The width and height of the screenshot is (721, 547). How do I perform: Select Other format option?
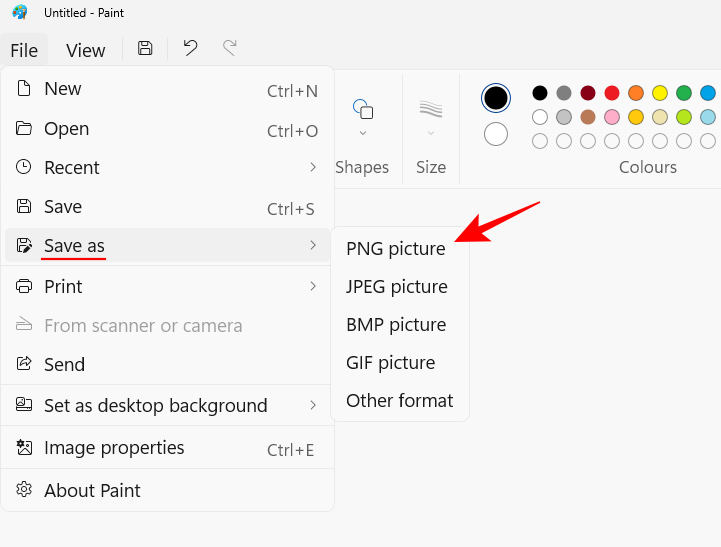click(399, 401)
